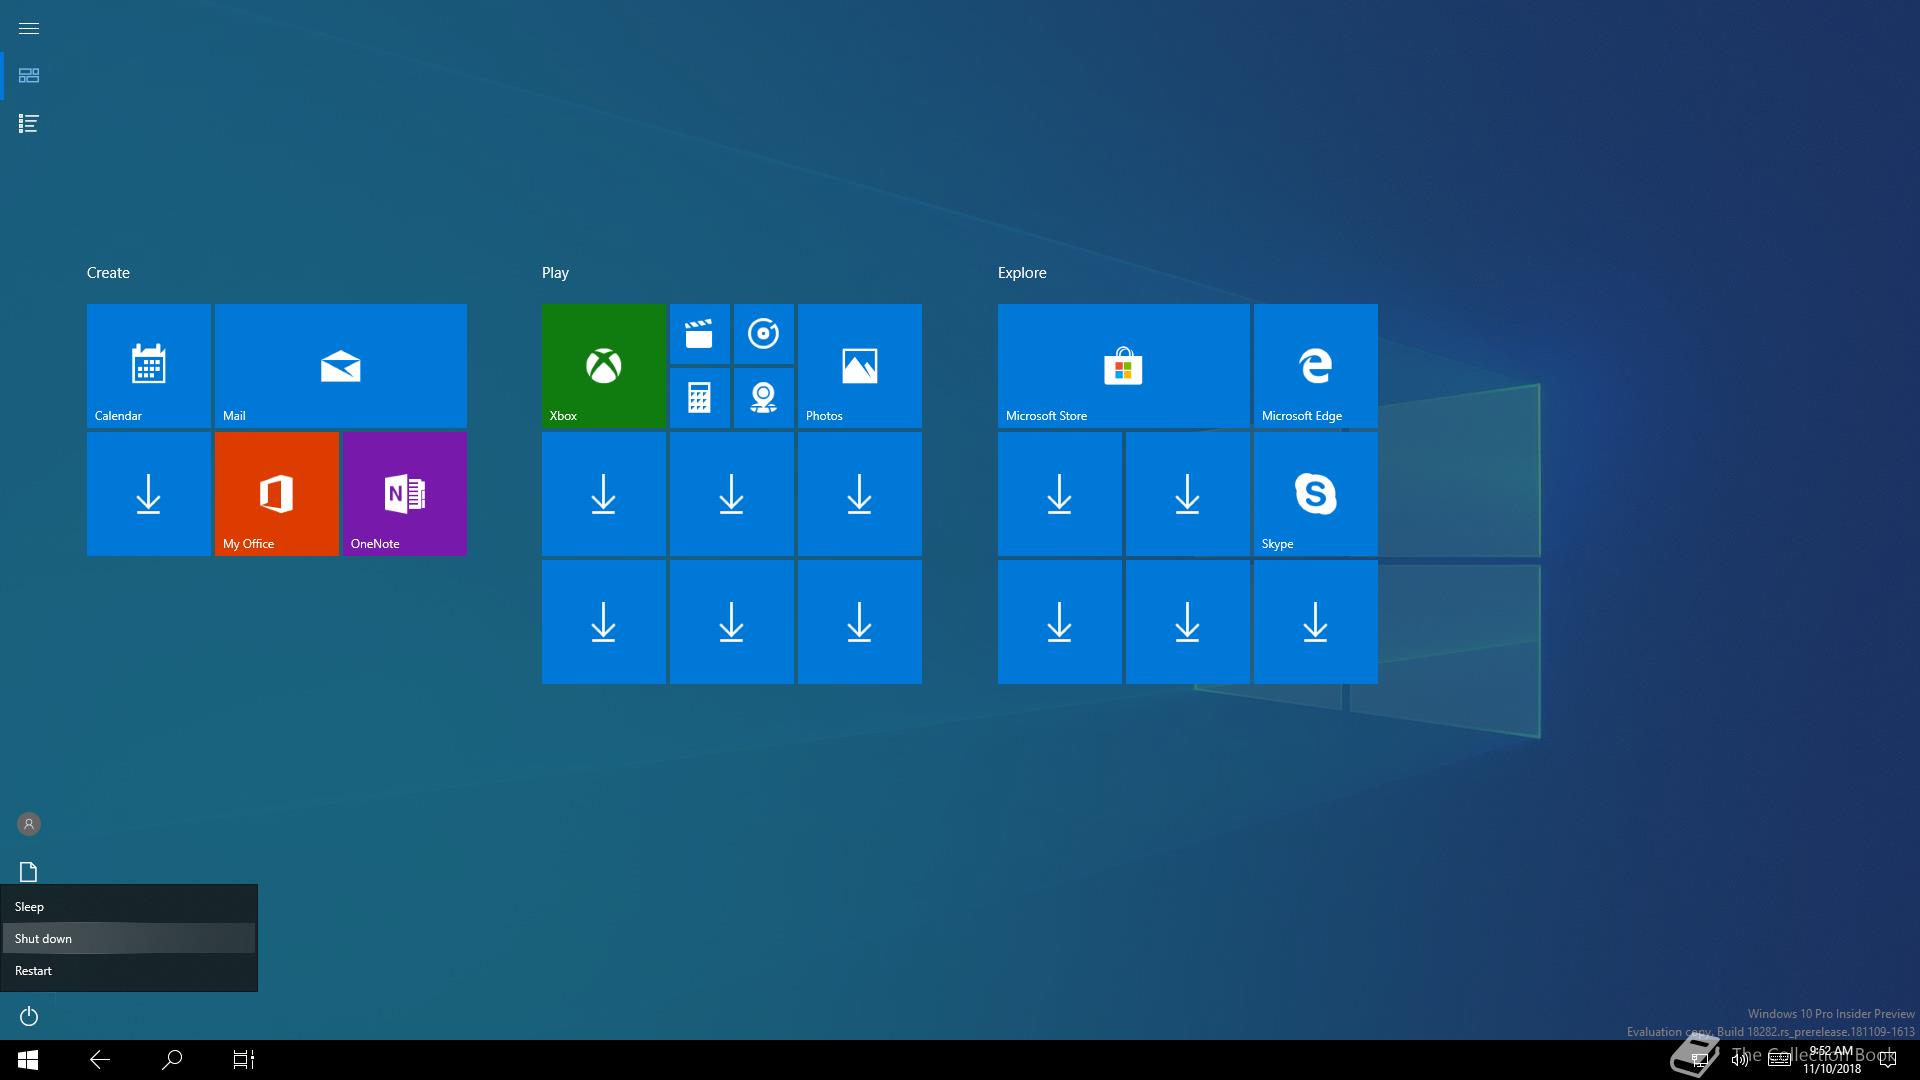Screen dimensions: 1920x1080
Task: Launch the Microsoft Edge tile
Action: (x=1315, y=366)
